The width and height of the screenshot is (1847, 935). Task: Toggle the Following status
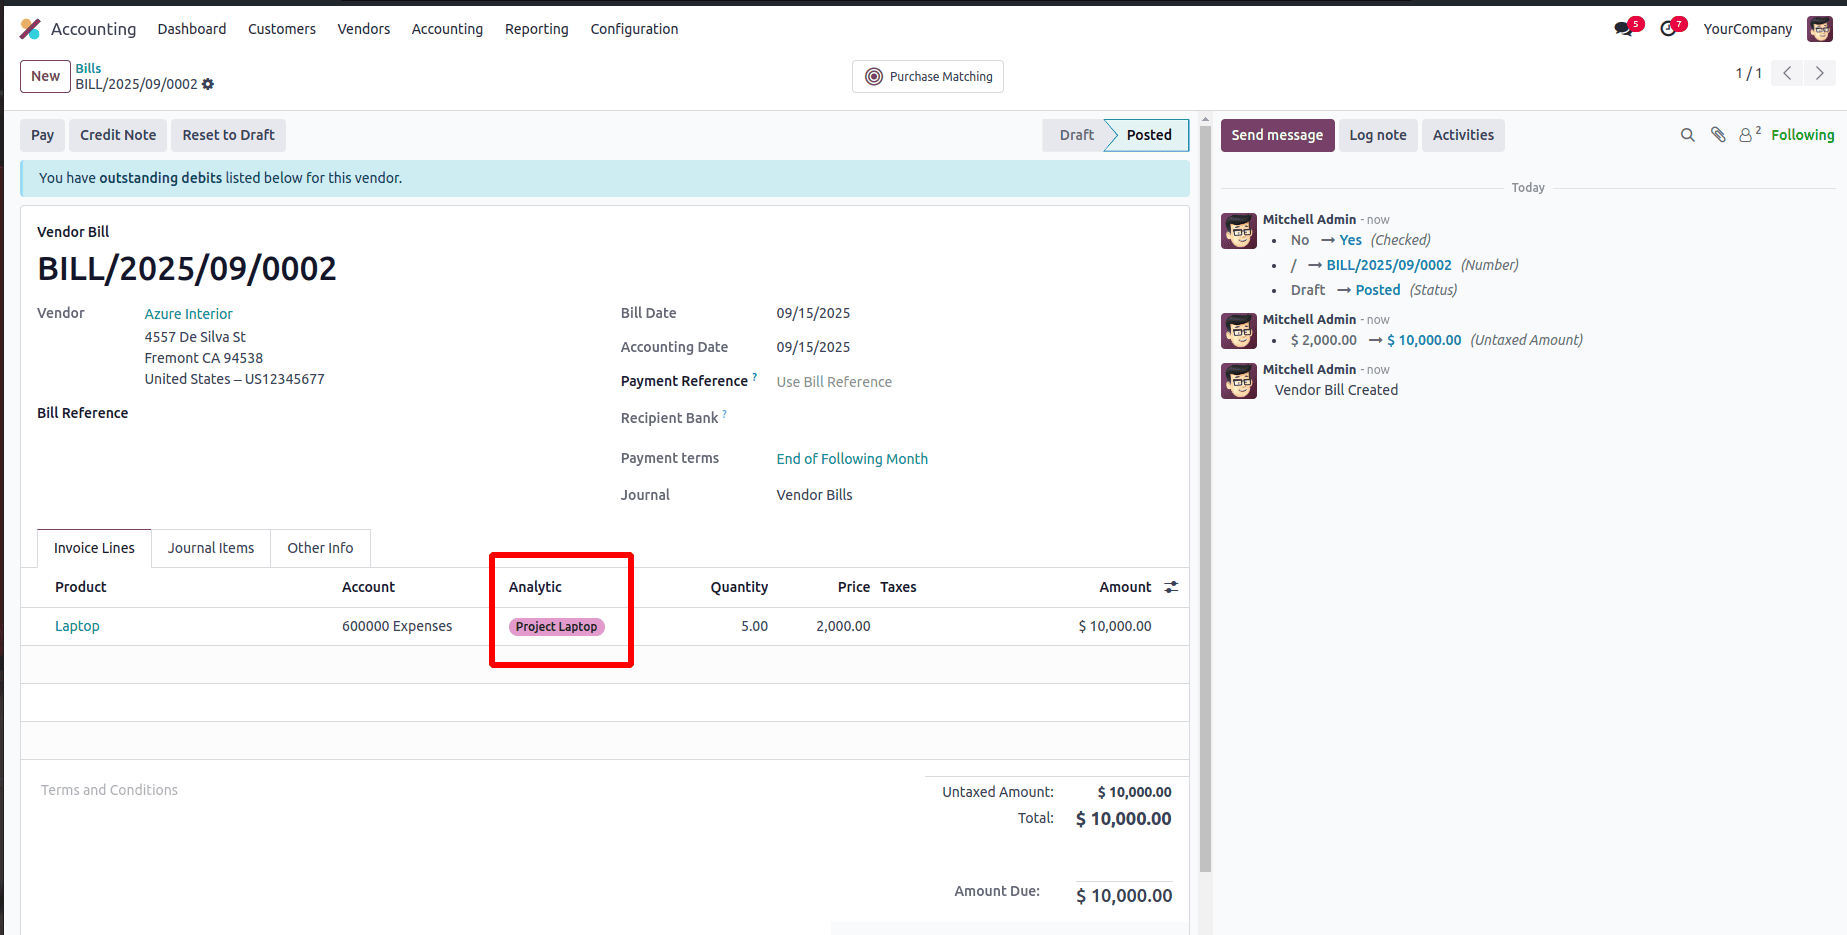tap(1803, 135)
